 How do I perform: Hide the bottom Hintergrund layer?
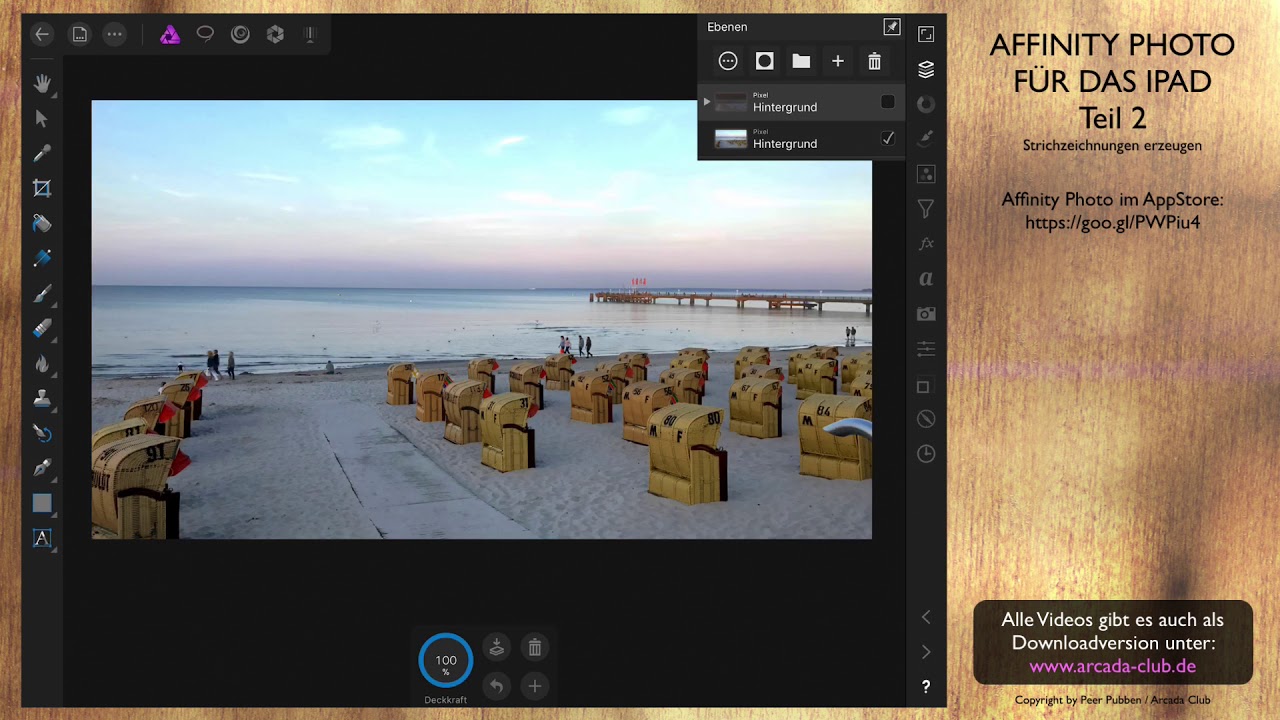click(888, 139)
